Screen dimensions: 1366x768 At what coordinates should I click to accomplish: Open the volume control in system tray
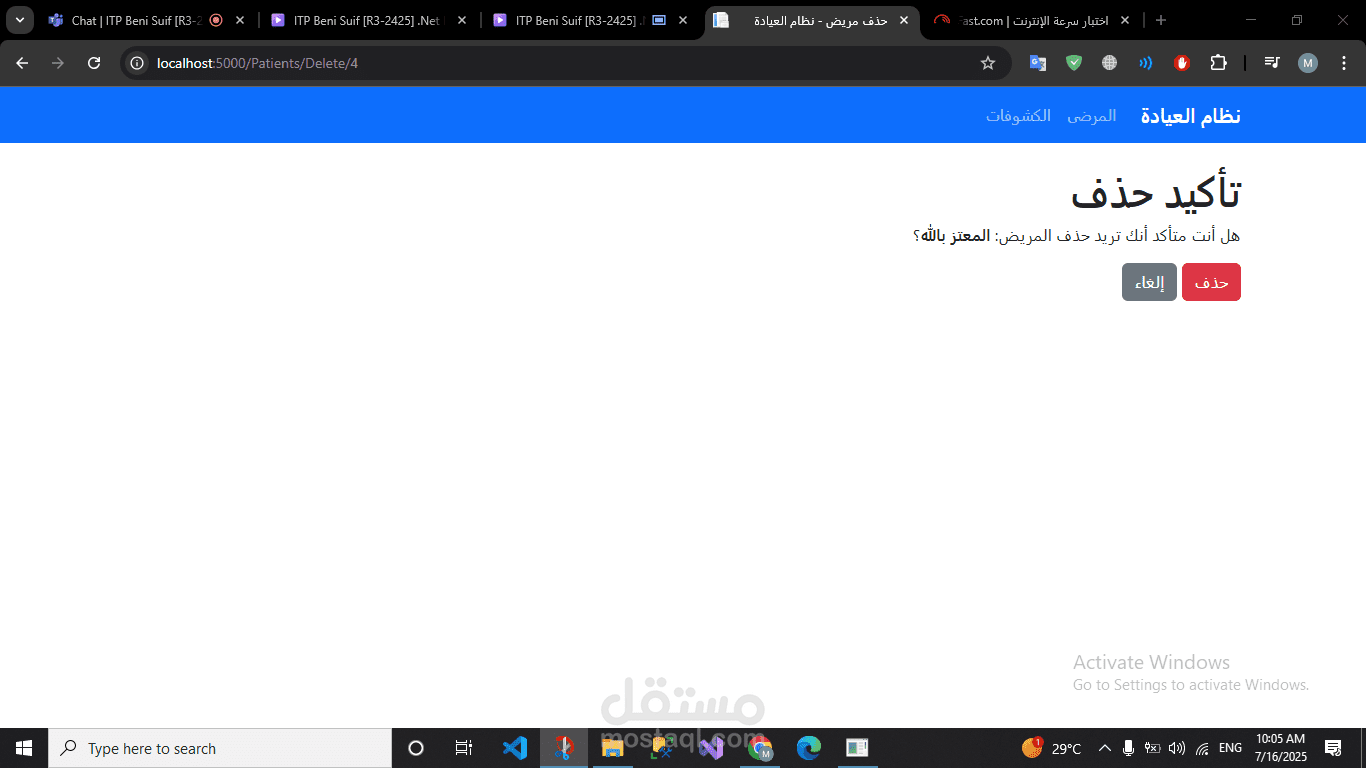(x=1177, y=748)
